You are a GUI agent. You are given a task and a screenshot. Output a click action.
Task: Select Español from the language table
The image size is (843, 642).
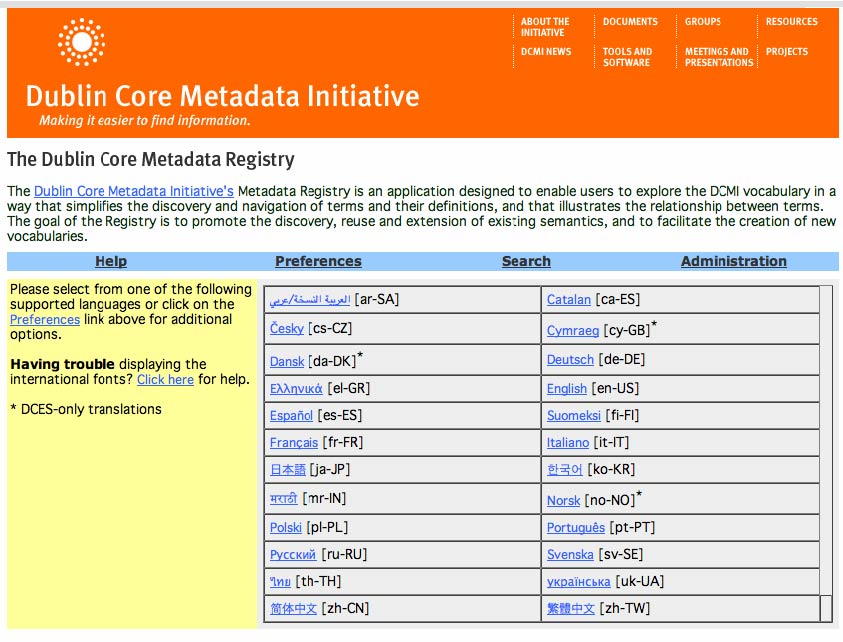291,415
